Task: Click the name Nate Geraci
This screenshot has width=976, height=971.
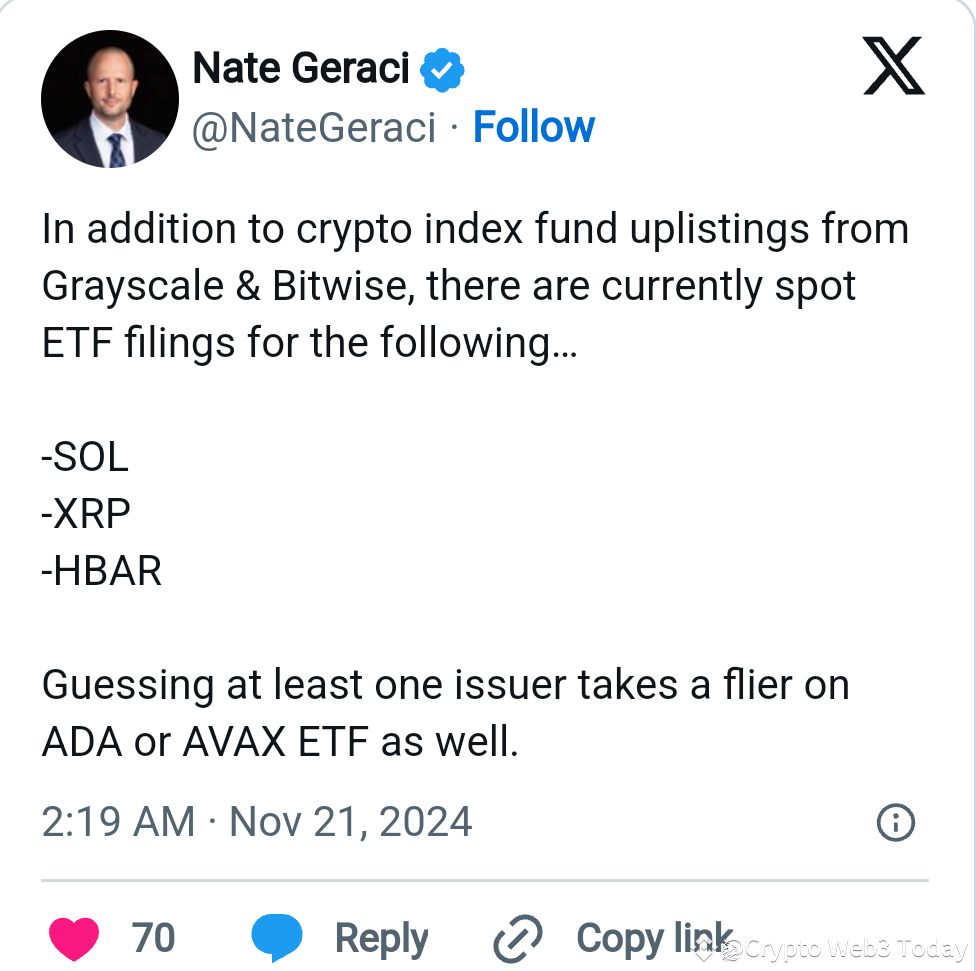Action: (x=300, y=67)
